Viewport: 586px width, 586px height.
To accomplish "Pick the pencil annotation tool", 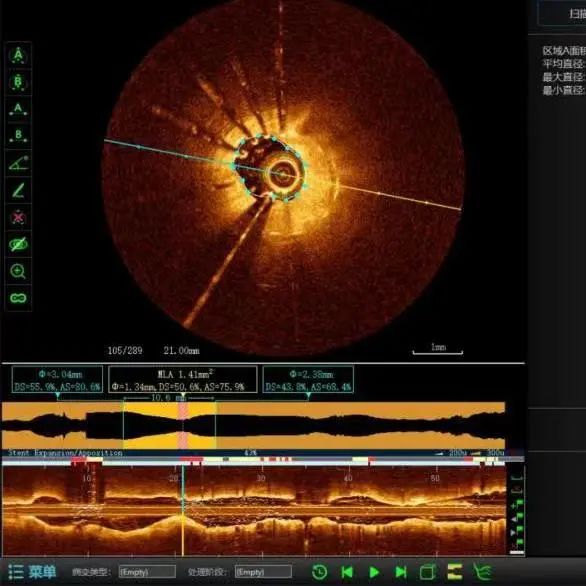I will coord(18,190).
